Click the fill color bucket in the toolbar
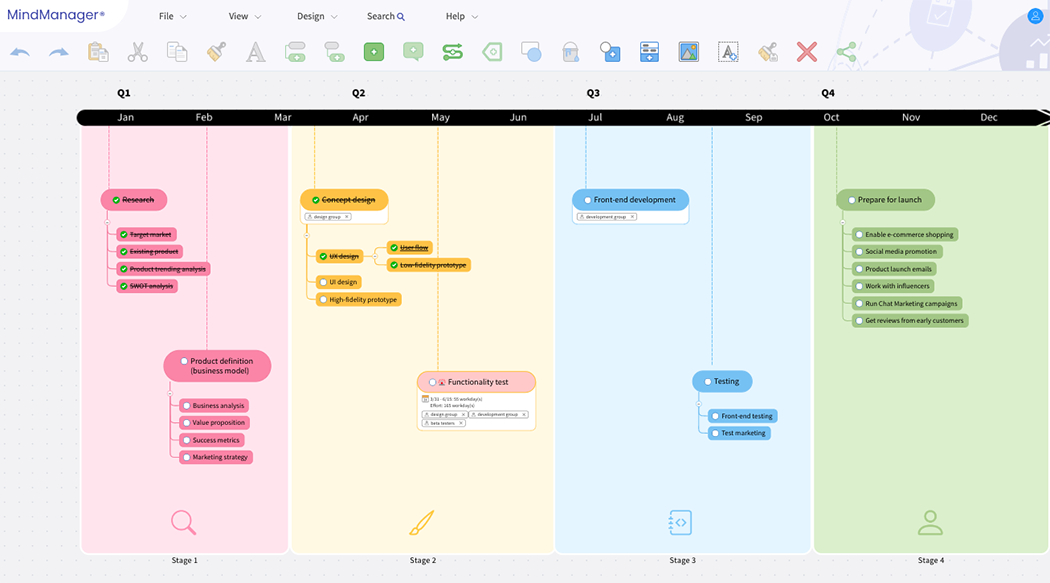Screen dimensions: 1050x583 [x=570, y=51]
